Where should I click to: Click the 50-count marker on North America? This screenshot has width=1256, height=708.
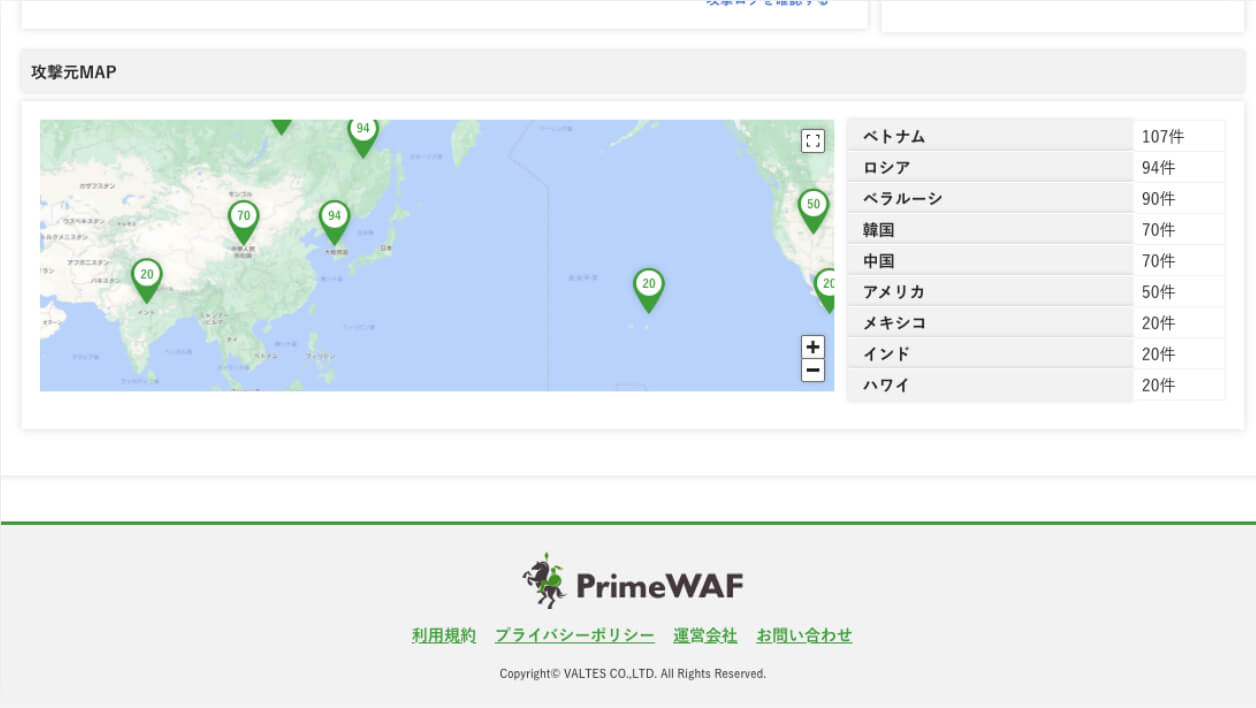point(813,203)
